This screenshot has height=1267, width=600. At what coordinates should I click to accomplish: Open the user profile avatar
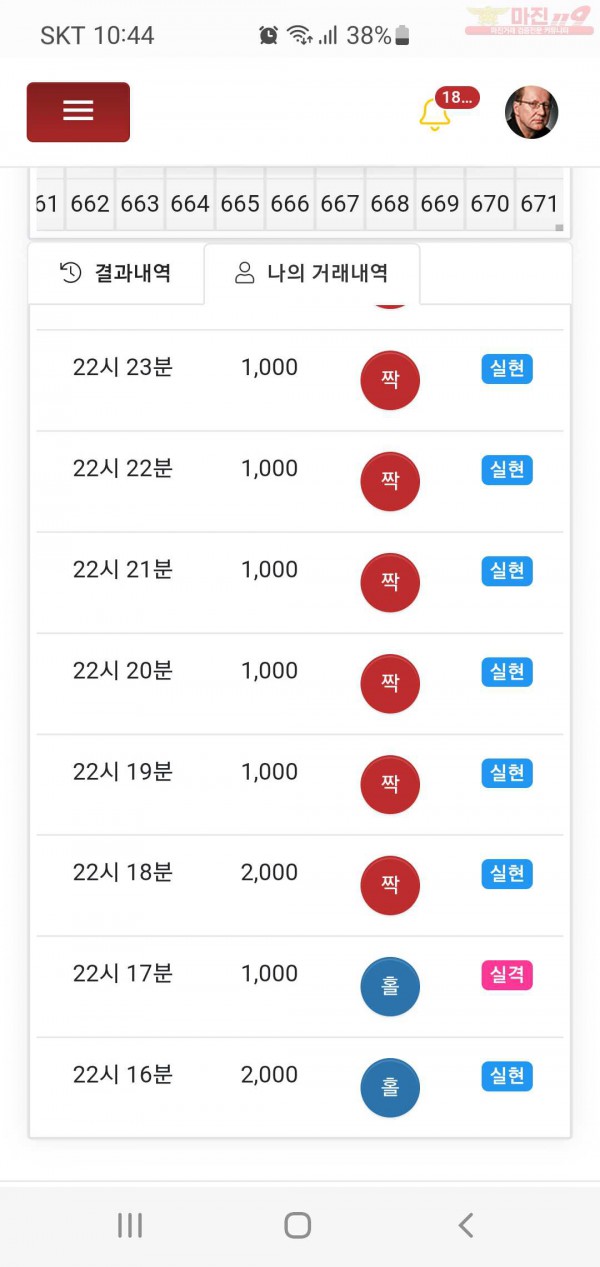click(x=531, y=112)
